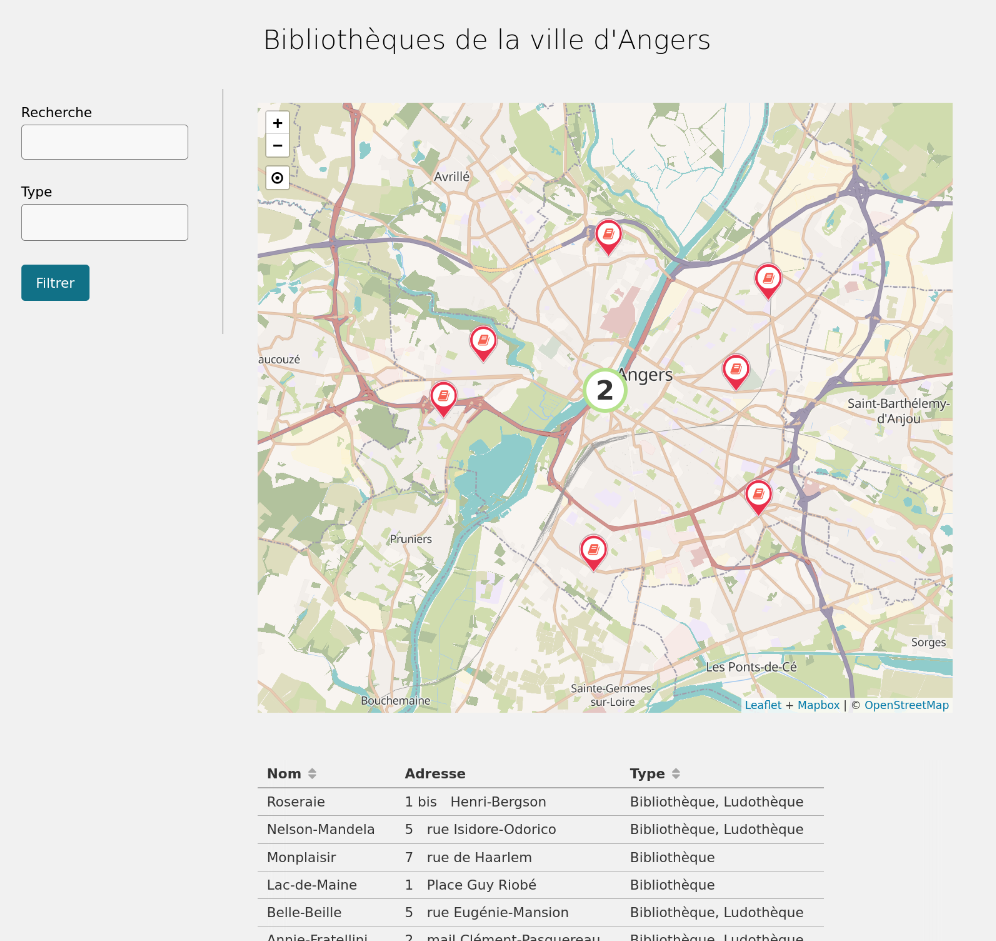Viewport: 996px width, 941px height.
Task: Click address 5 rue Isidore-Odorico
Action: coord(480,829)
